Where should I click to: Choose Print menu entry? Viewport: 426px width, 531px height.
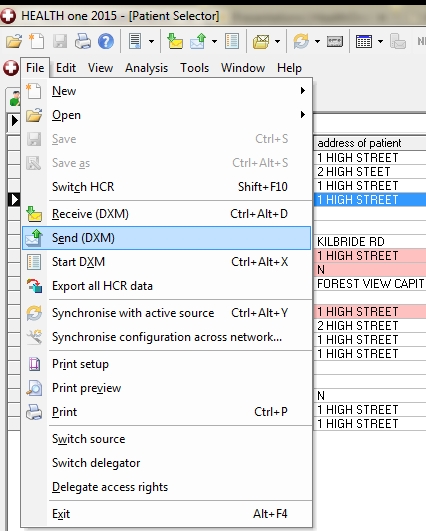tap(166, 412)
